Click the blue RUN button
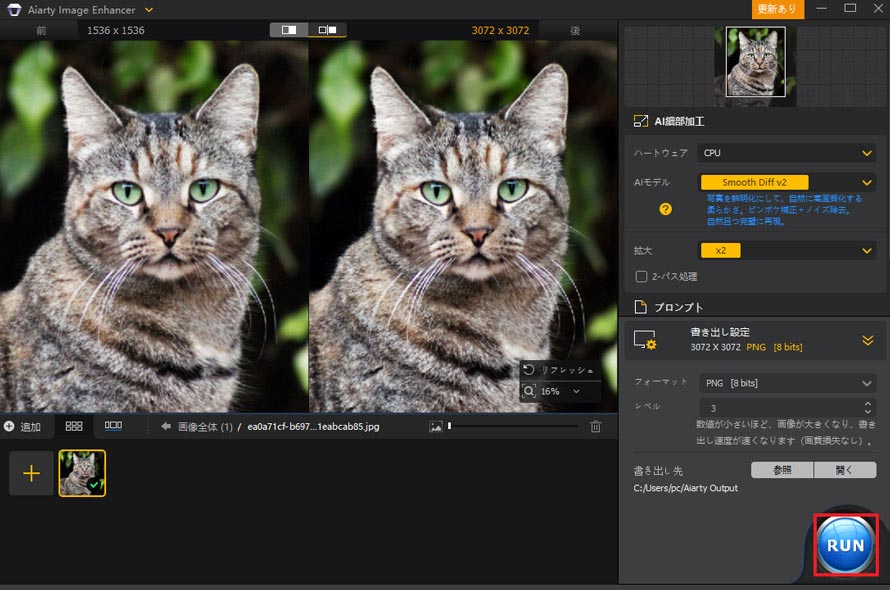The width and height of the screenshot is (890, 590). point(845,546)
